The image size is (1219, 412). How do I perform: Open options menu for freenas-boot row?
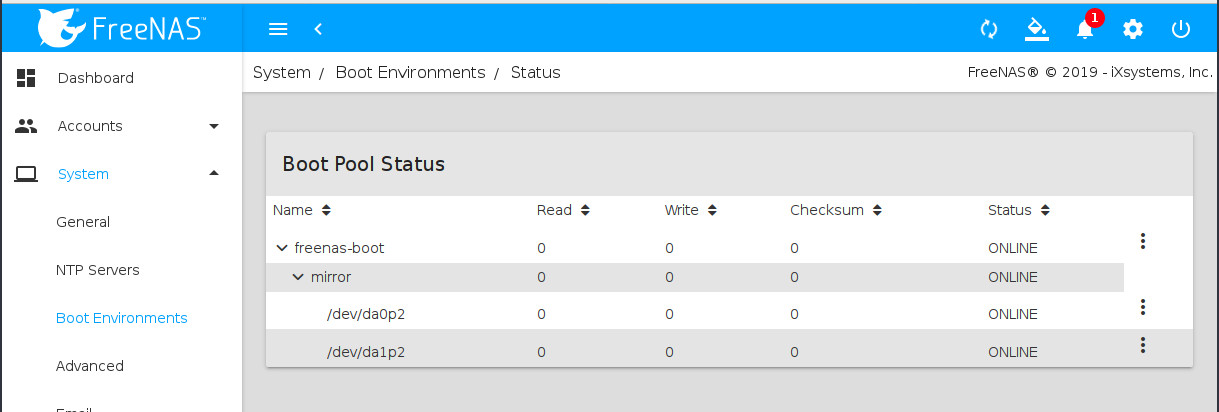point(1142,241)
